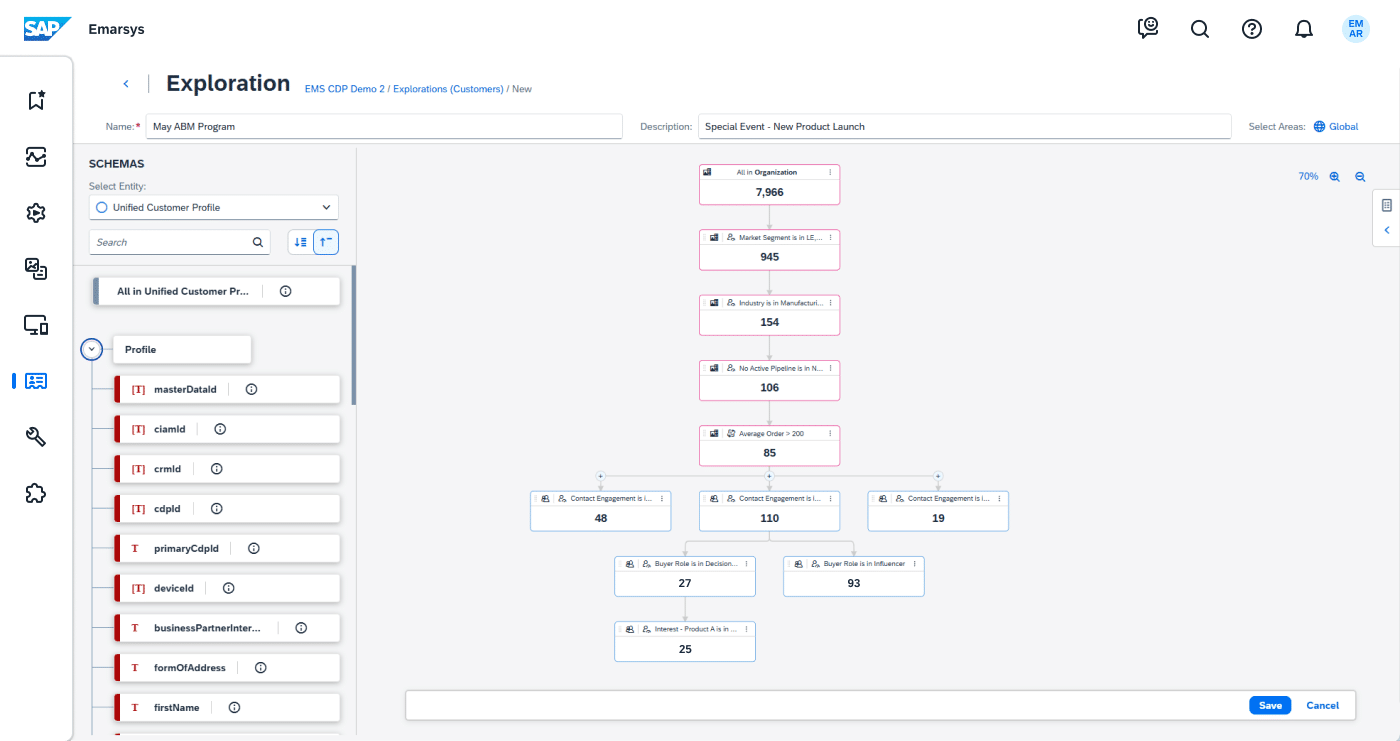Click Cancel to discard the exploration

[1322, 705]
